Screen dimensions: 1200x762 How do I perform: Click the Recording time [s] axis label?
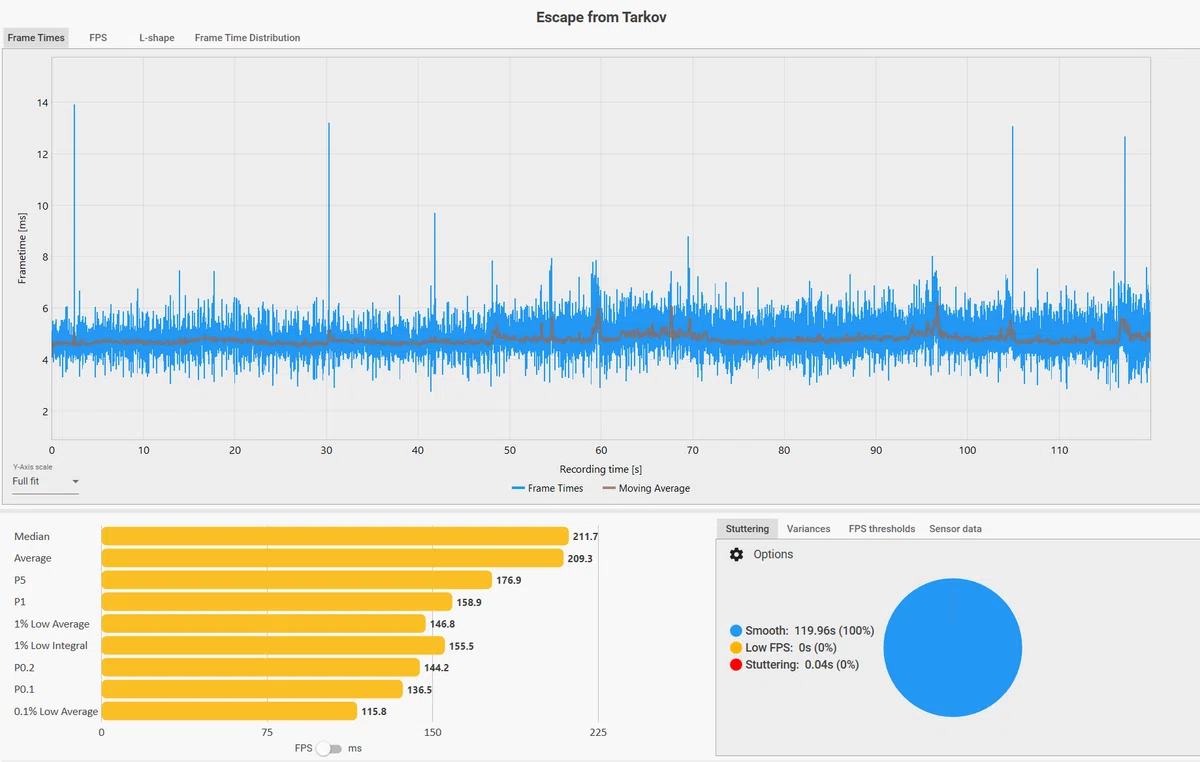pos(601,469)
